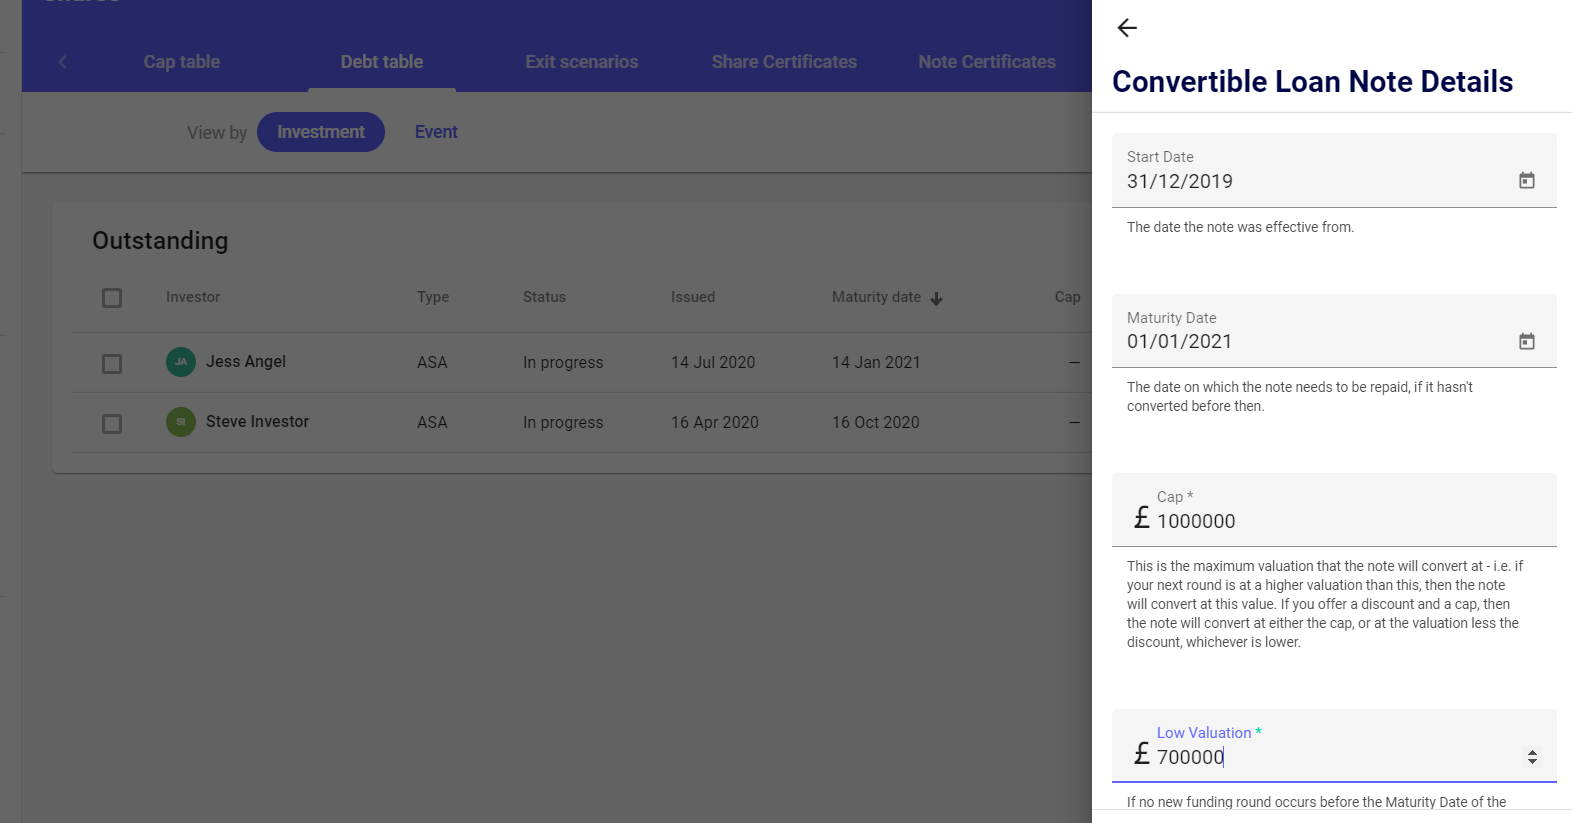1572x823 pixels.
Task: Tick the select-all checkbox in table header
Action: click(x=112, y=298)
